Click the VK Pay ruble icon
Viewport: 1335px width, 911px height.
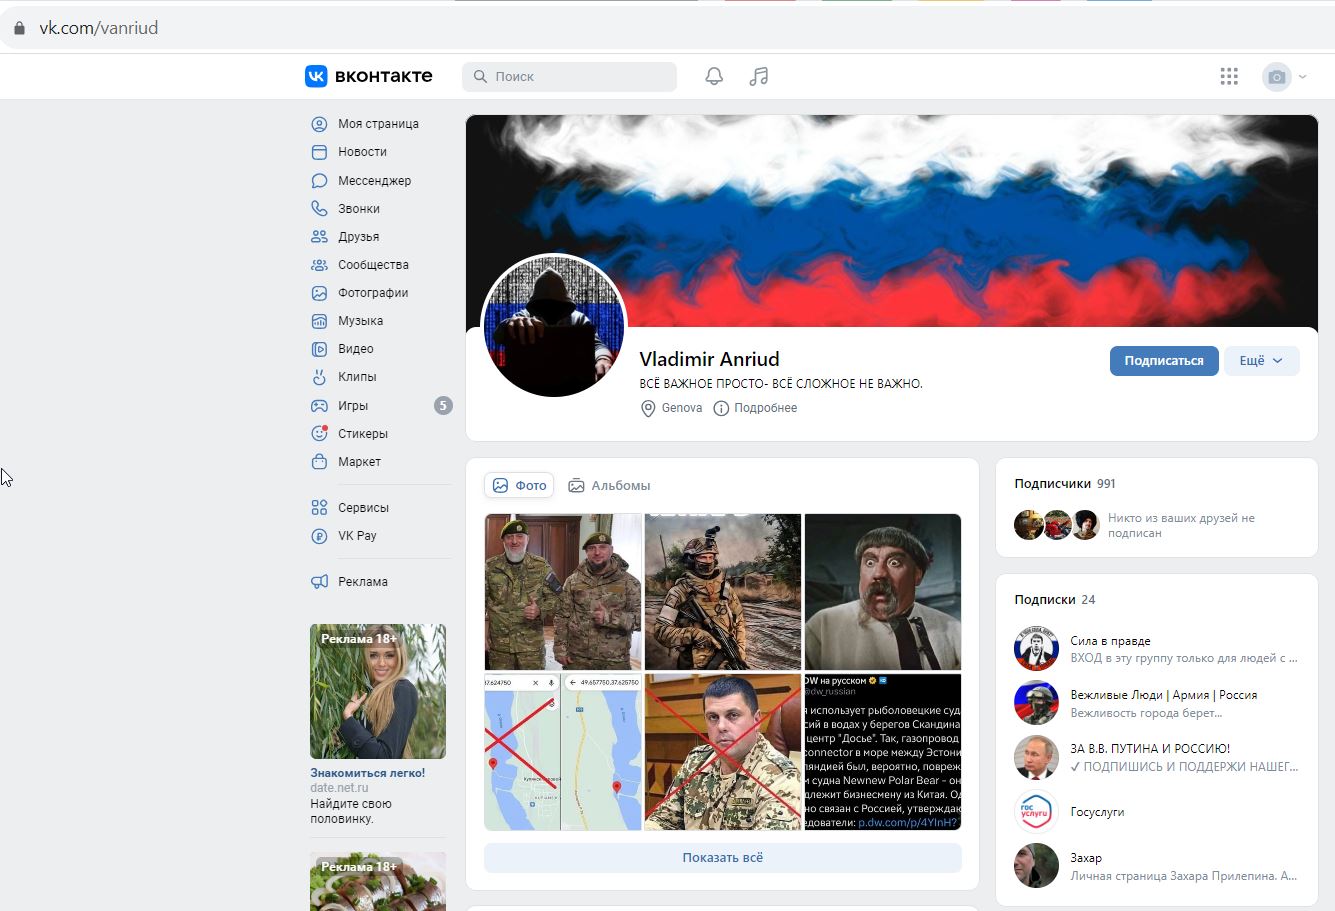pyautogui.click(x=319, y=536)
